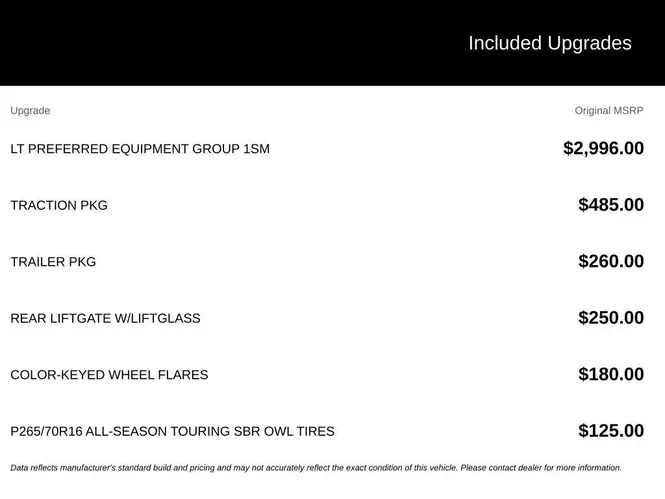
Task: Select the P265/70R16 all-season tires entry
Action: 172,431
